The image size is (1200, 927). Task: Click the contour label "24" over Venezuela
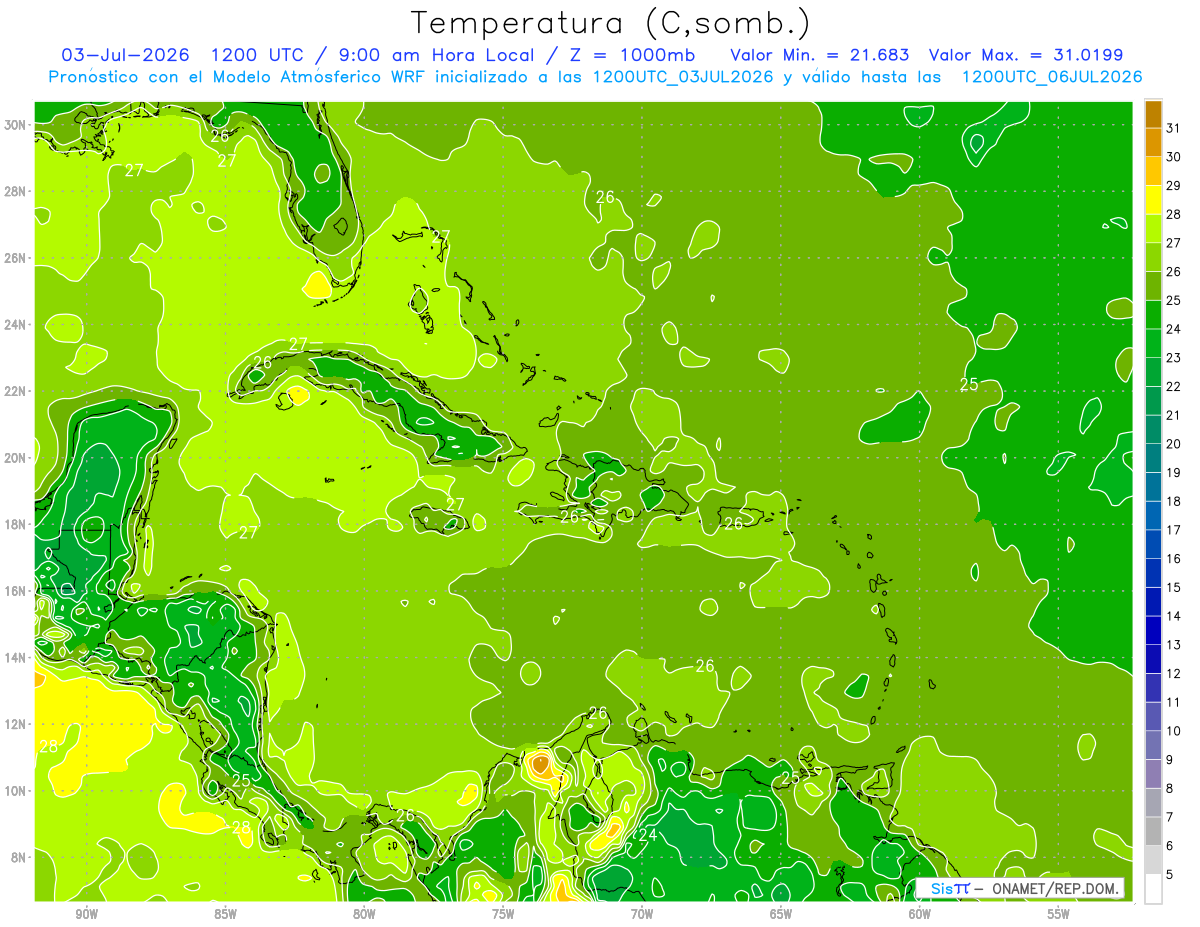click(647, 835)
